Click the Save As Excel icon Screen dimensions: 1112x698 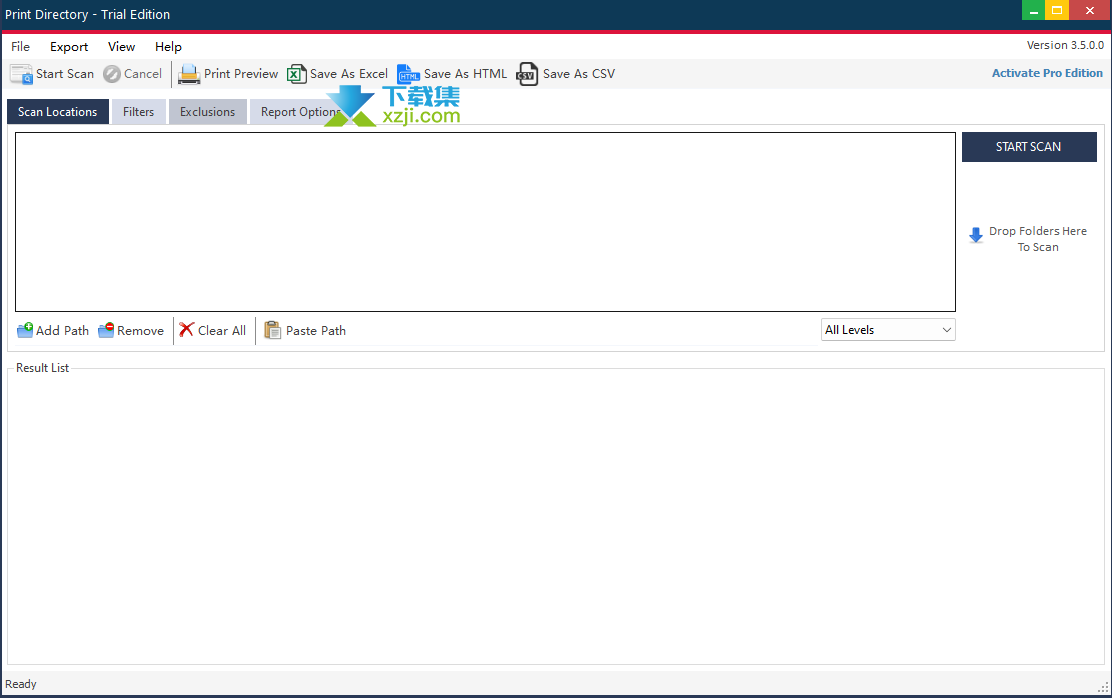pyautogui.click(x=296, y=74)
